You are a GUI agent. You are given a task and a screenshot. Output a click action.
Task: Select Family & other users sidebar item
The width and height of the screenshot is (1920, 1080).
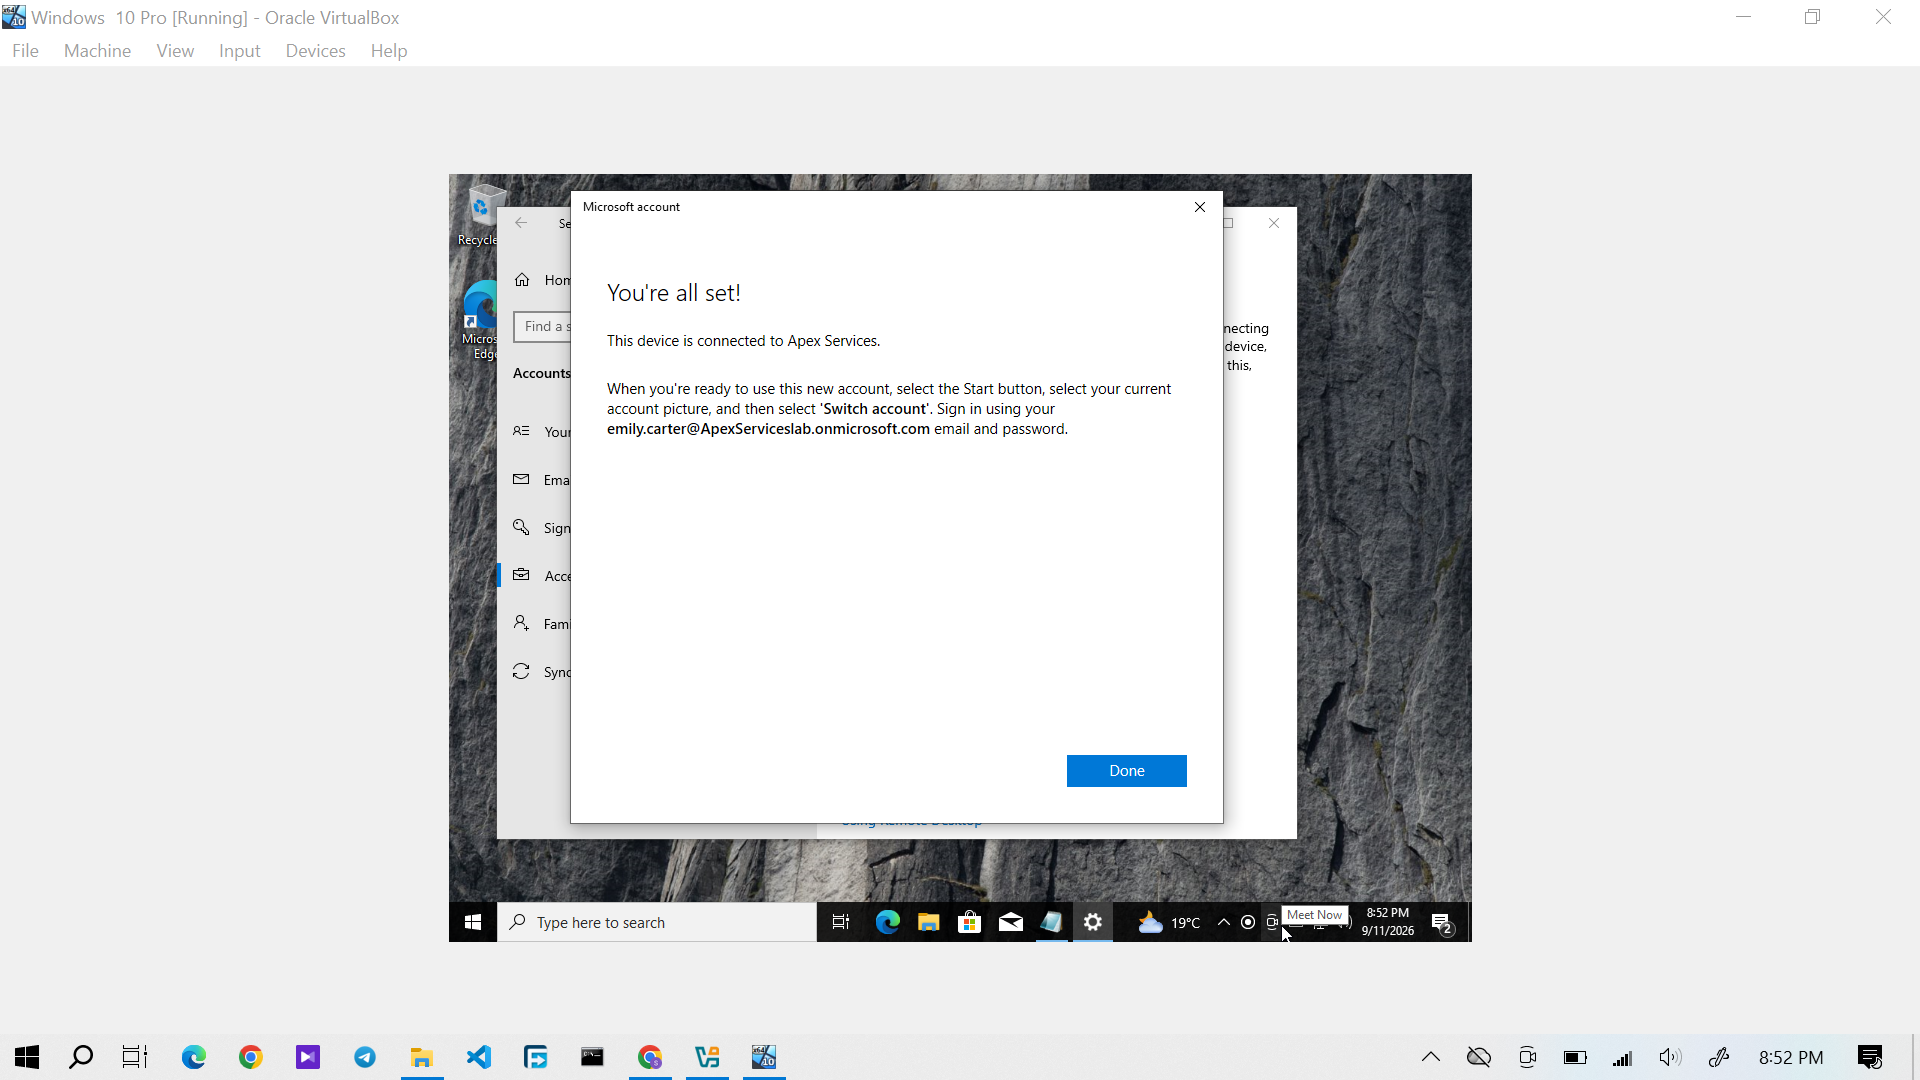(x=541, y=624)
